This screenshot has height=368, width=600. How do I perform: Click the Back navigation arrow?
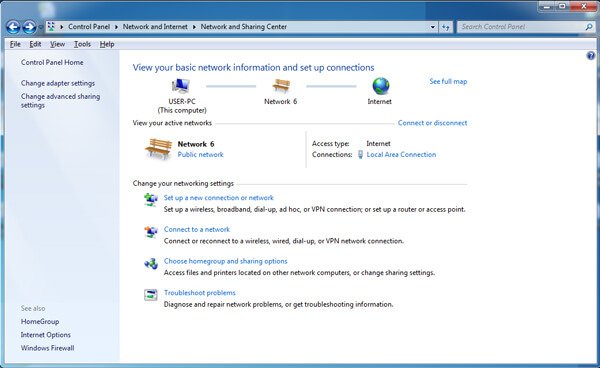tap(13, 27)
